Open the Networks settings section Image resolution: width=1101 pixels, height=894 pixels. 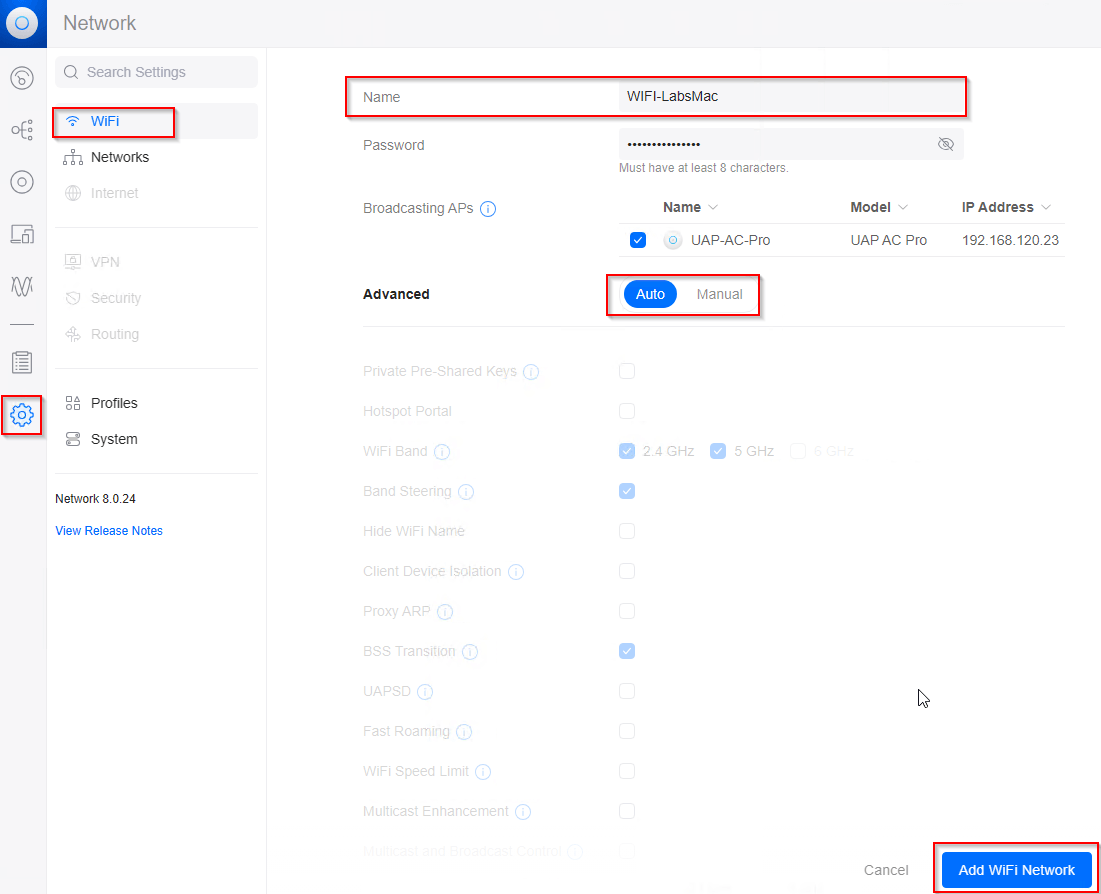pos(119,157)
